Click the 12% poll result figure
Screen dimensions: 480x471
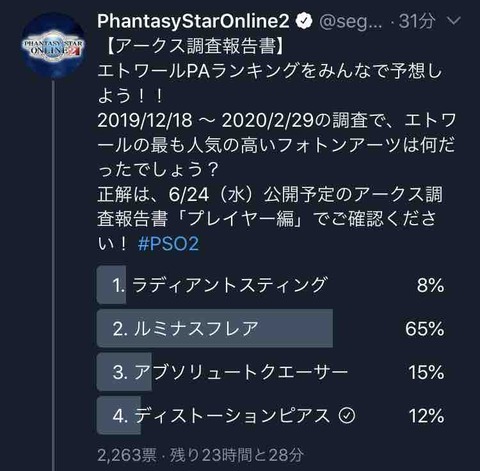(x=426, y=416)
